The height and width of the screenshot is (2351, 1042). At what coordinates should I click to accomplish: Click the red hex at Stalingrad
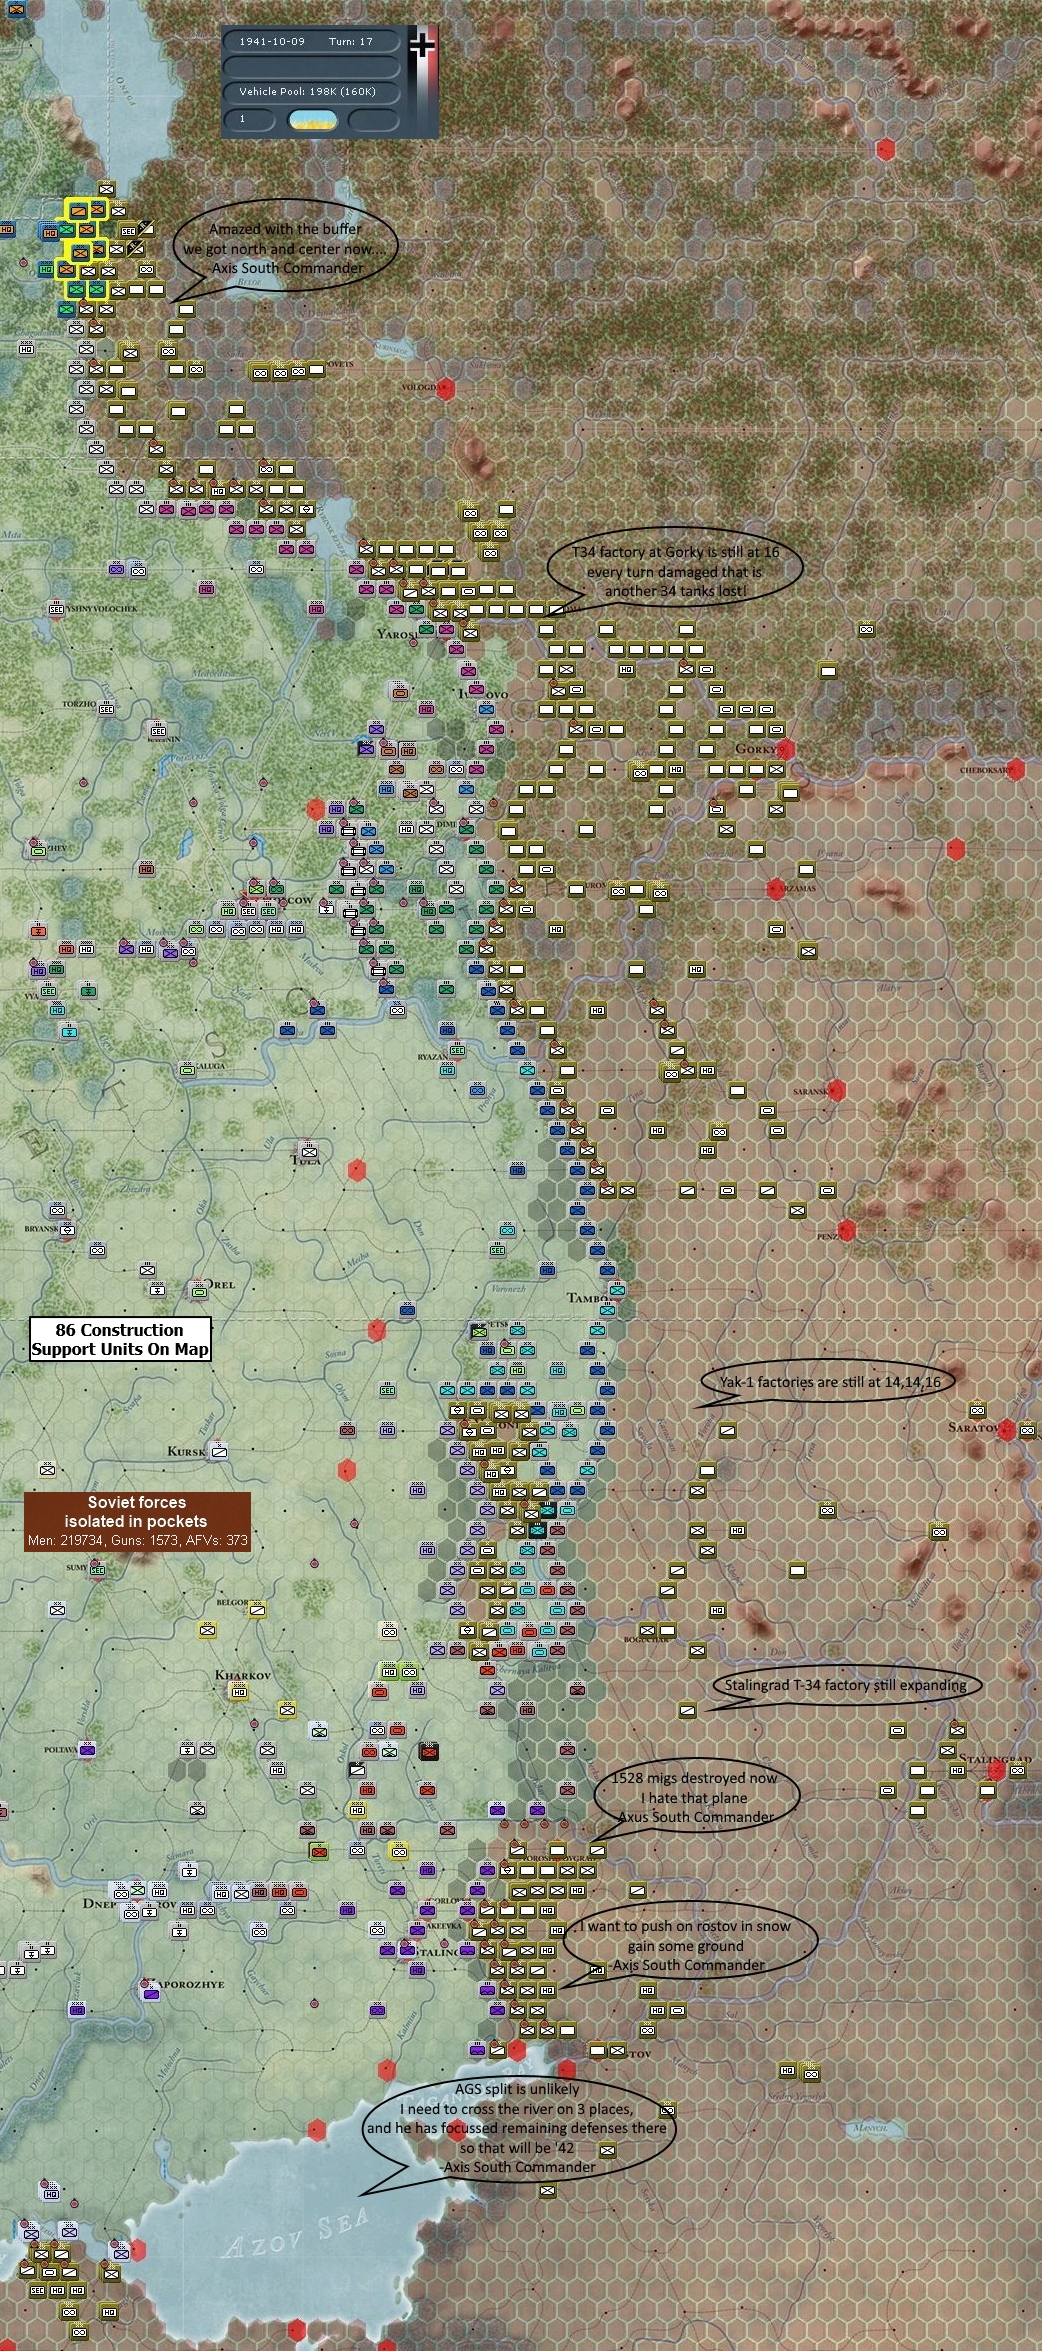996,1771
